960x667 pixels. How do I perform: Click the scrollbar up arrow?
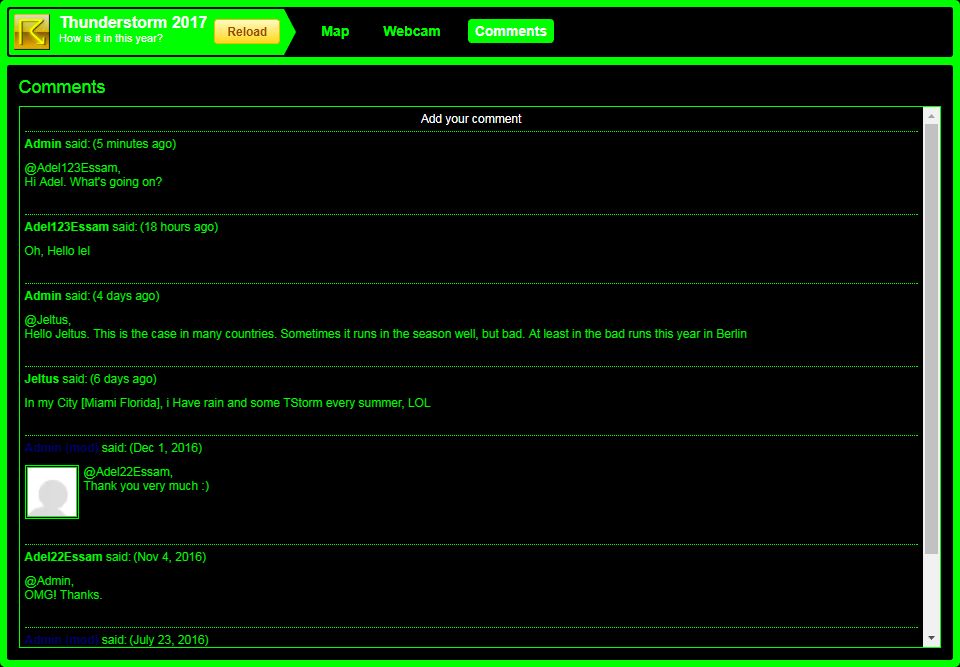[931, 116]
